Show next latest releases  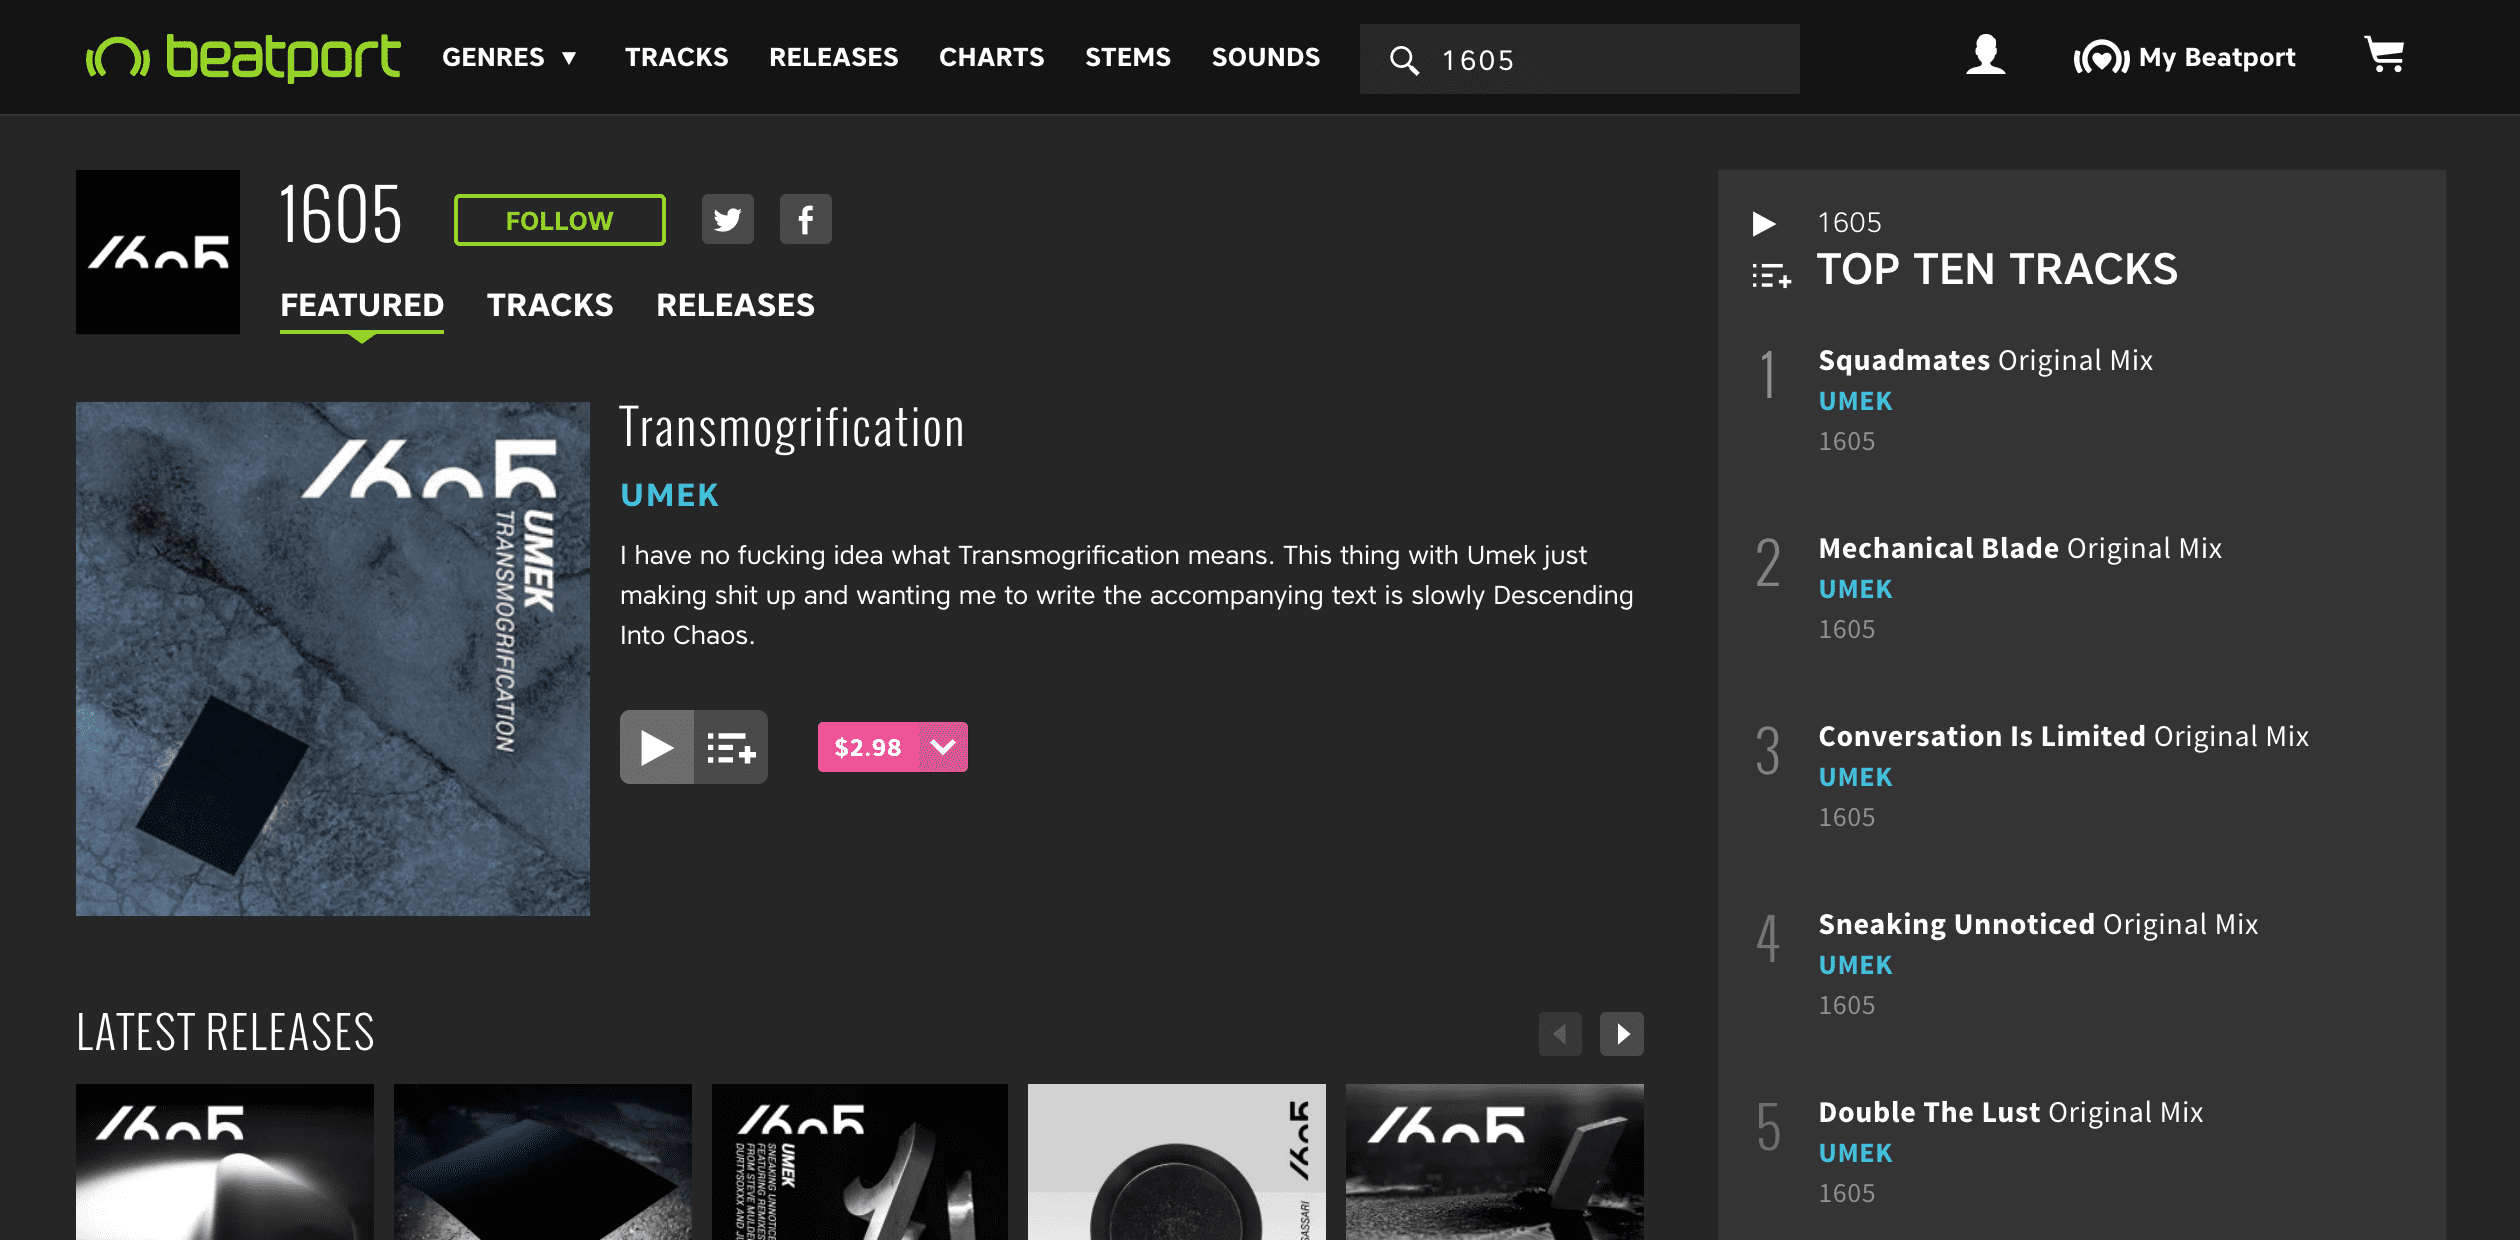click(1622, 1034)
